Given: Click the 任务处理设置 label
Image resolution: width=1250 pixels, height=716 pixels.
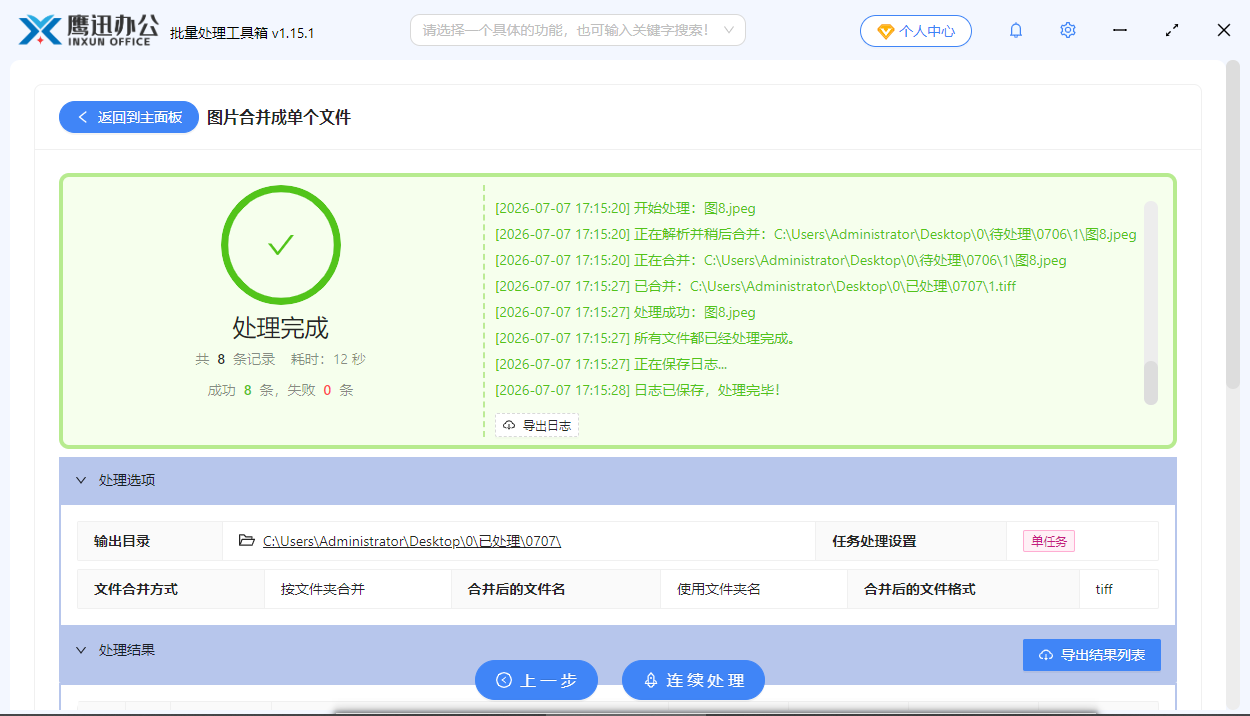Looking at the screenshot, I should 874,541.
